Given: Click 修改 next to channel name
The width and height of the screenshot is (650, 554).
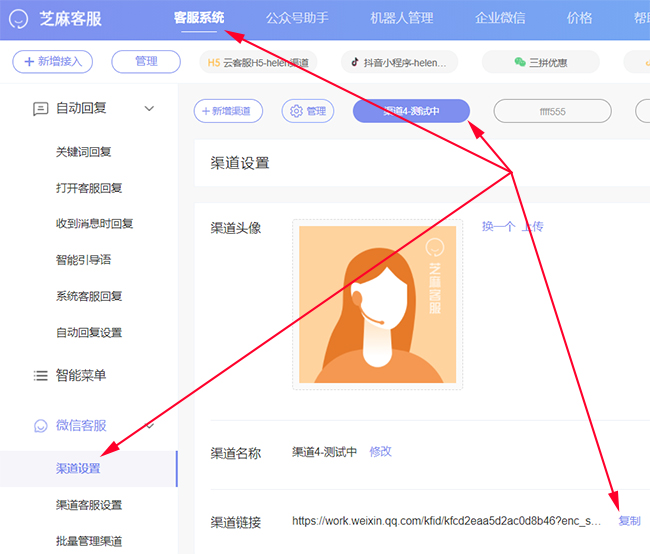Looking at the screenshot, I should (380, 452).
